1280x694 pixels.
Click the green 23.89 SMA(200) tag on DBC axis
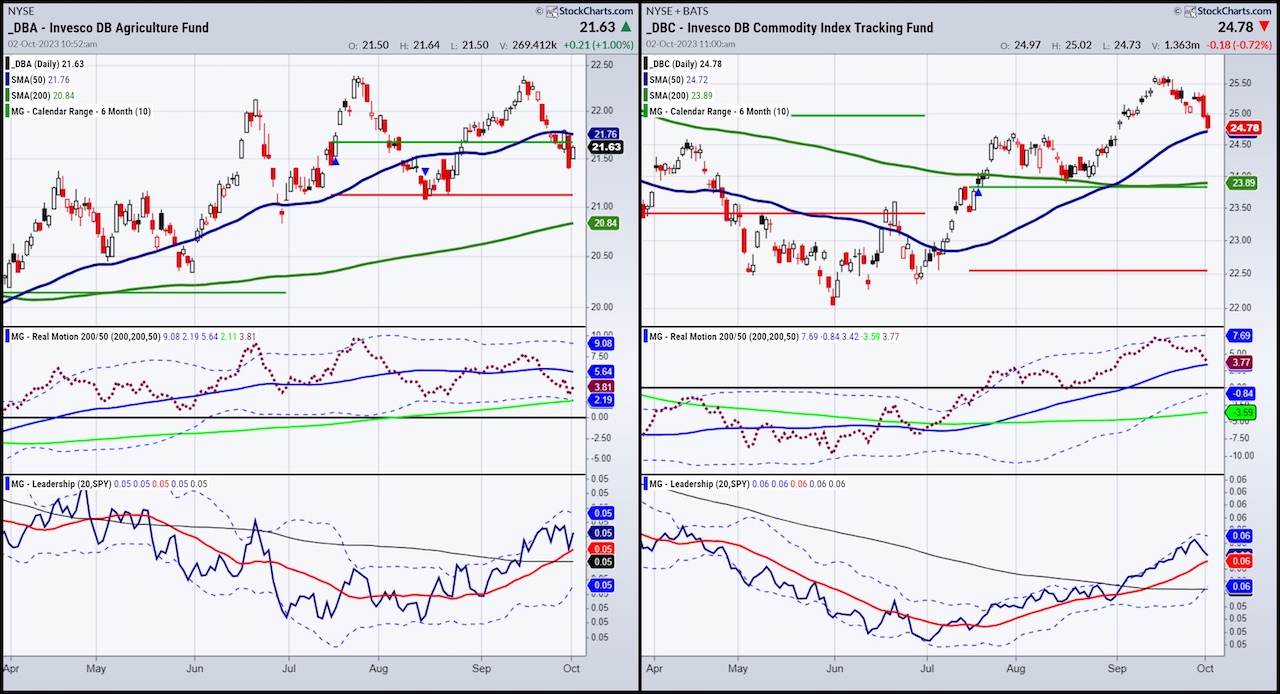(1243, 183)
